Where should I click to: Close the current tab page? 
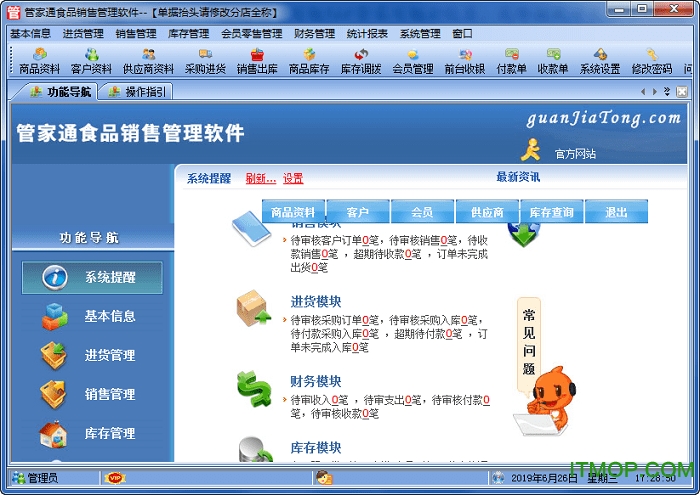tap(682, 92)
